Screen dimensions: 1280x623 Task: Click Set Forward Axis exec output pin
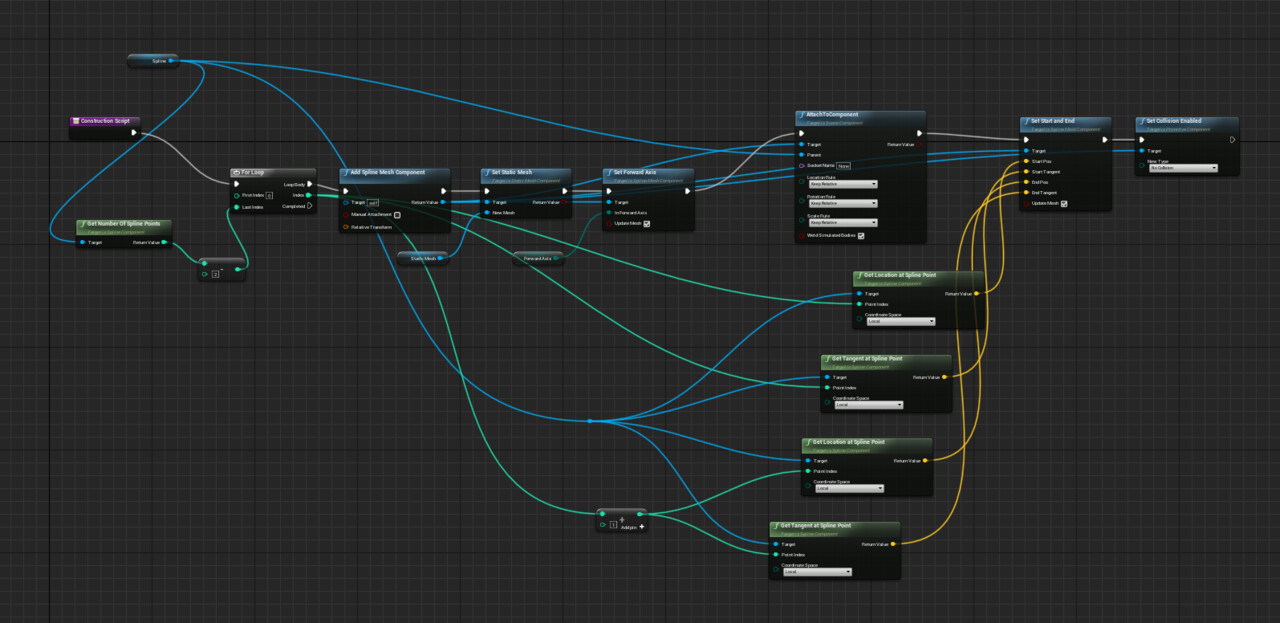pyautogui.click(x=687, y=191)
